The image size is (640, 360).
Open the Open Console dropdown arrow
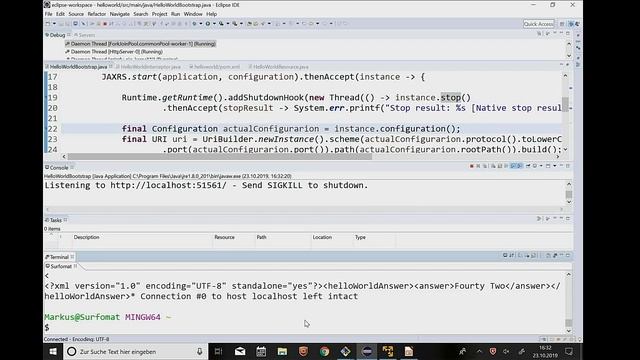pyautogui.click(x=555, y=166)
